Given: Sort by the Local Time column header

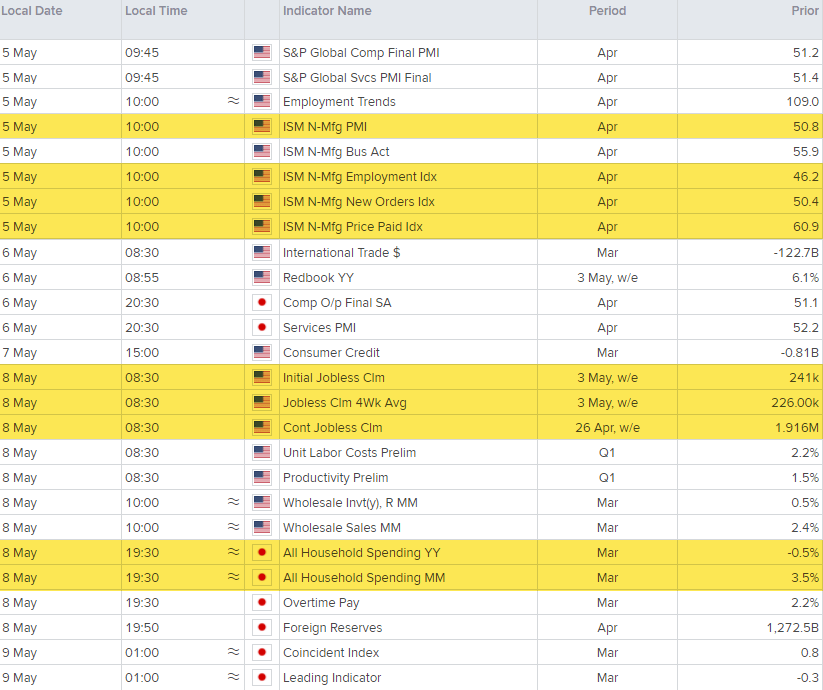Looking at the screenshot, I should [154, 11].
